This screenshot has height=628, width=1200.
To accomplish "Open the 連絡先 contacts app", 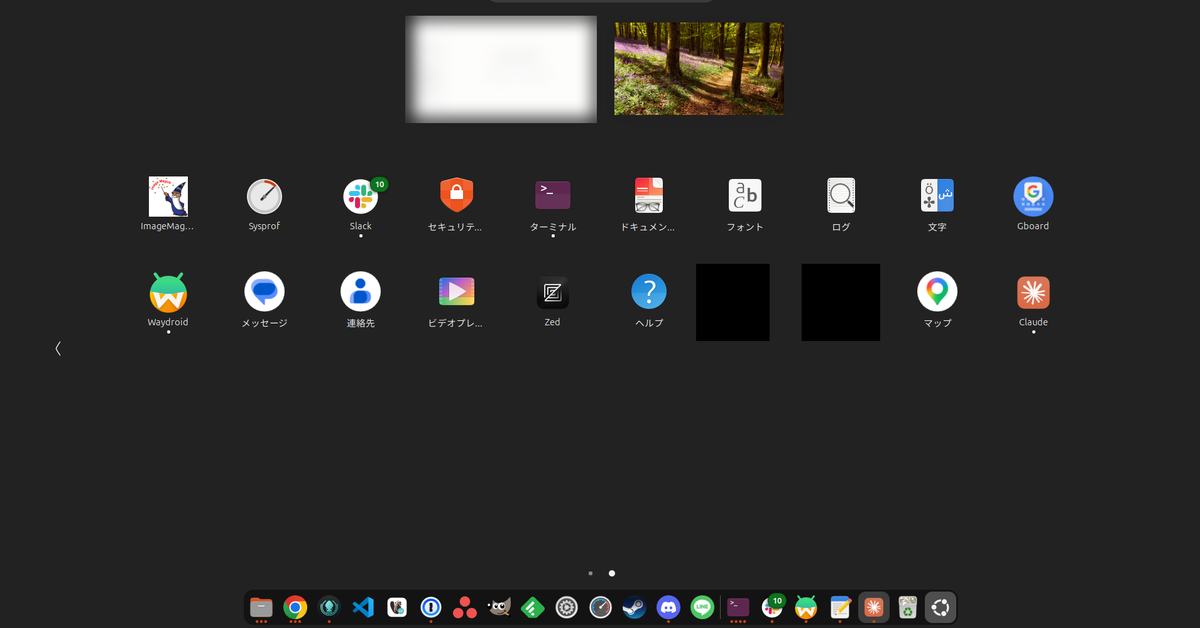I will (x=360, y=292).
